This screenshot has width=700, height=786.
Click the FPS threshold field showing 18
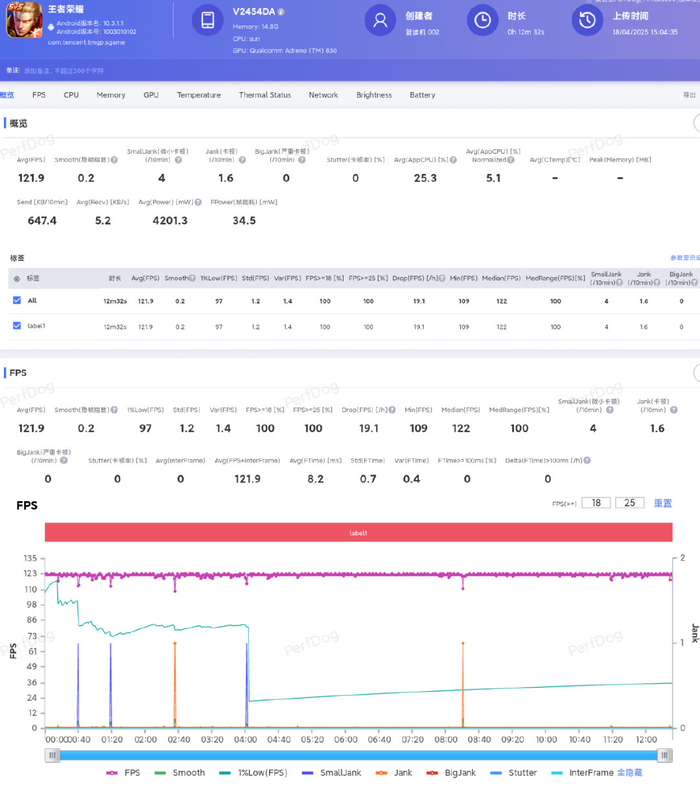coord(596,503)
